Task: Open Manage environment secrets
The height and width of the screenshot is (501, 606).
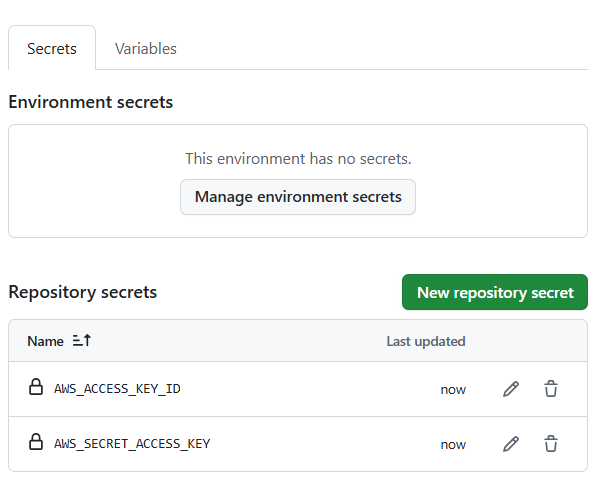Action: [x=298, y=197]
